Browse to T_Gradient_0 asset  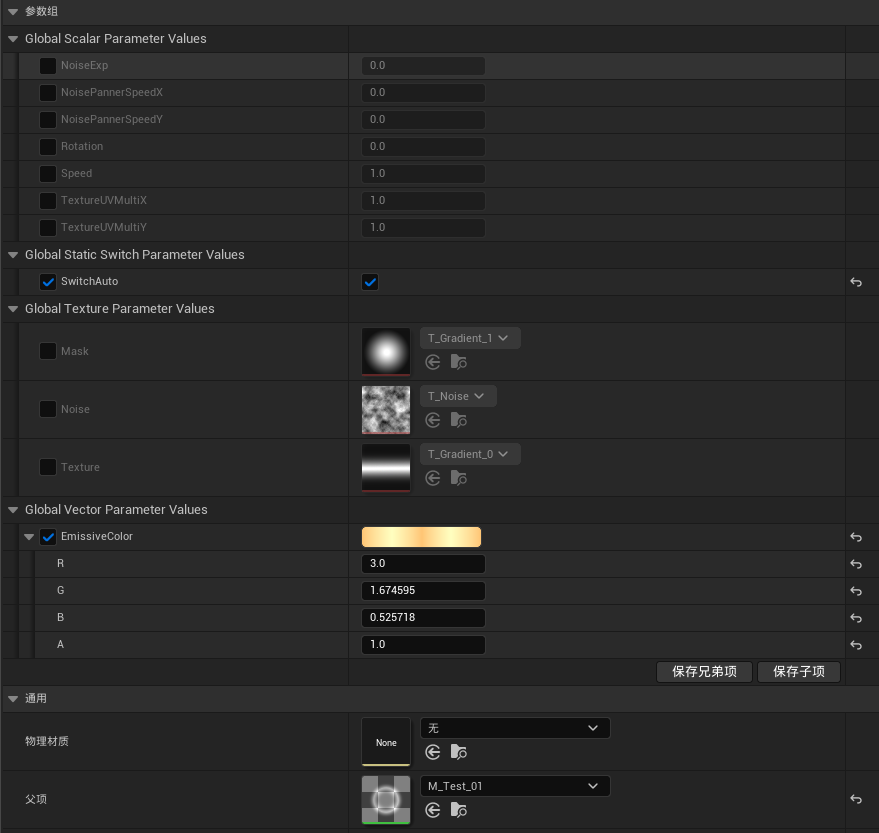458,478
